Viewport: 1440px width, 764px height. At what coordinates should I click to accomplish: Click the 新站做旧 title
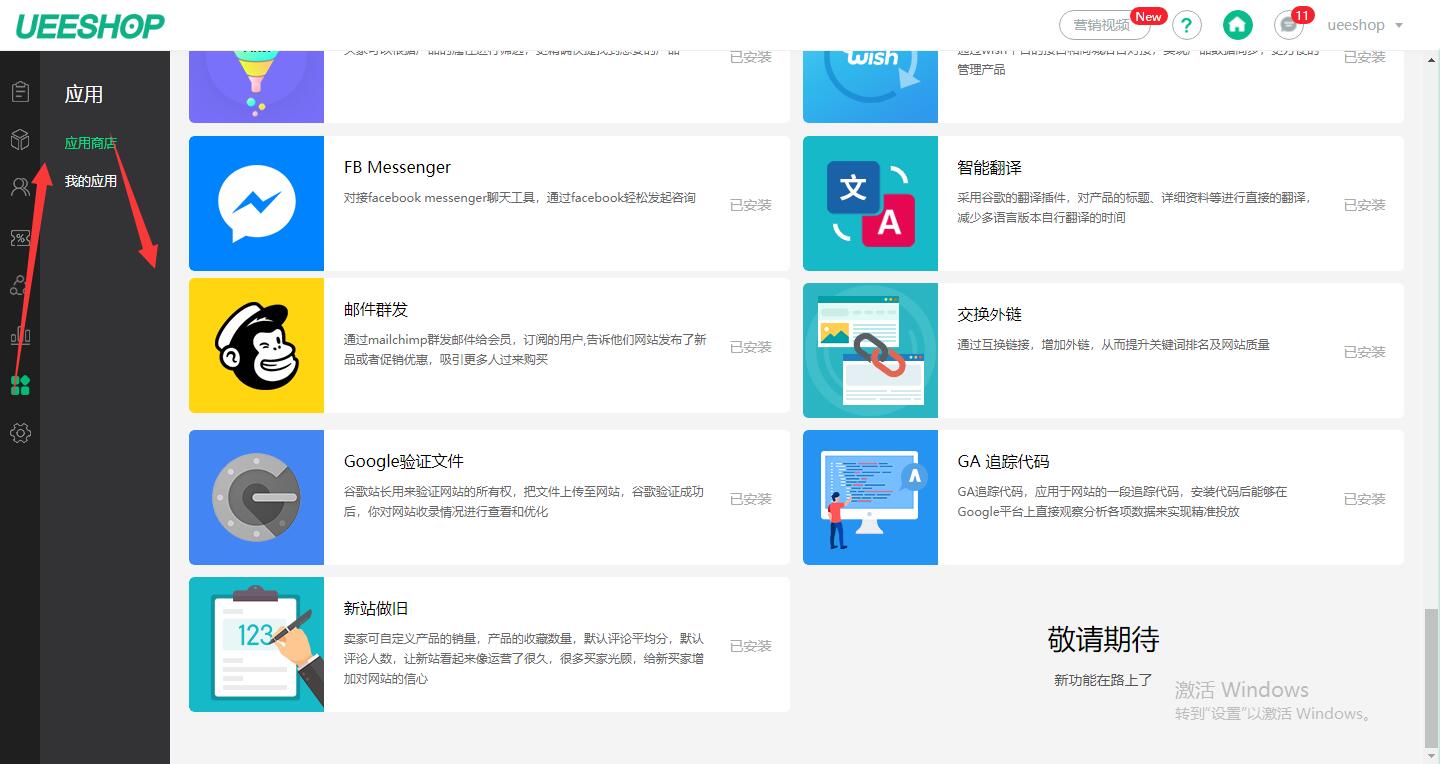[x=376, y=608]
